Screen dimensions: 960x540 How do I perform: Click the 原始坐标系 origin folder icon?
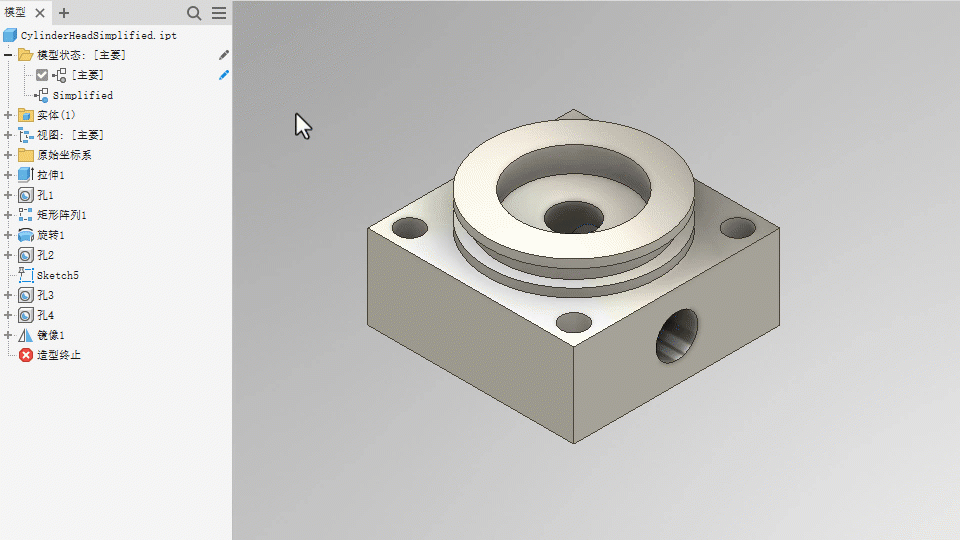(x=25, y=155)
